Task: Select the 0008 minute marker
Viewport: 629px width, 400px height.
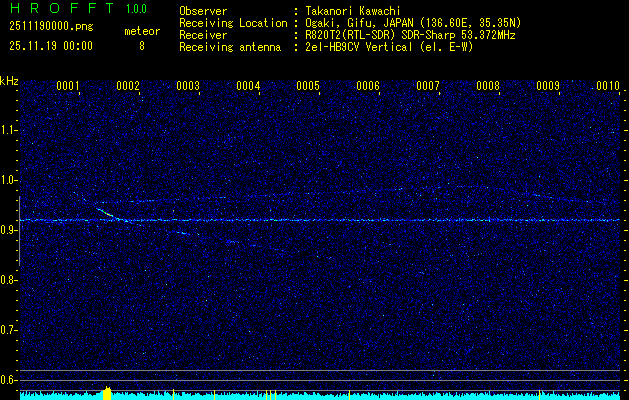Action: pyautogui.click(x=488, y=86)
